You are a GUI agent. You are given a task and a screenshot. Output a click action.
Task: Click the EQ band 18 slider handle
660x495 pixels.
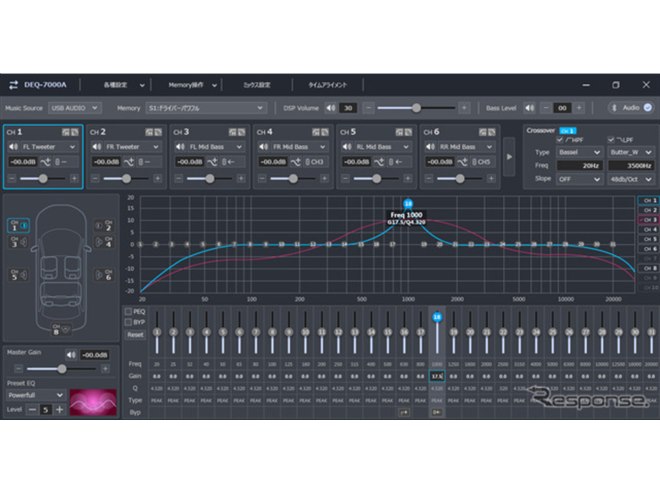437,317
